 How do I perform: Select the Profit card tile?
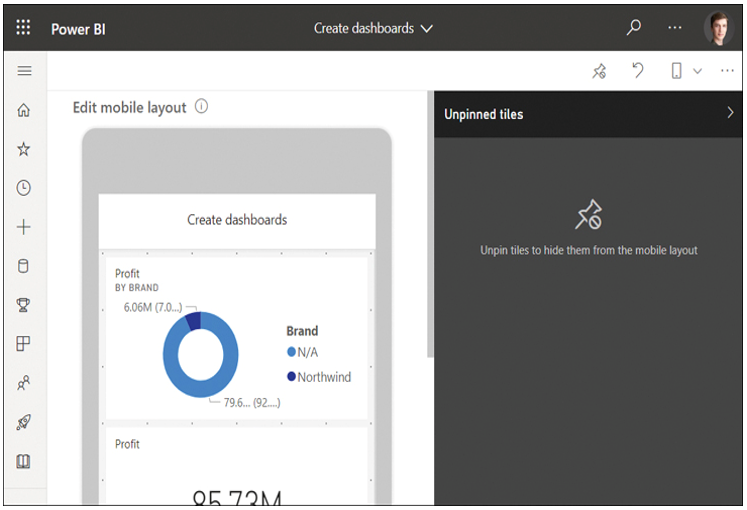237,465
